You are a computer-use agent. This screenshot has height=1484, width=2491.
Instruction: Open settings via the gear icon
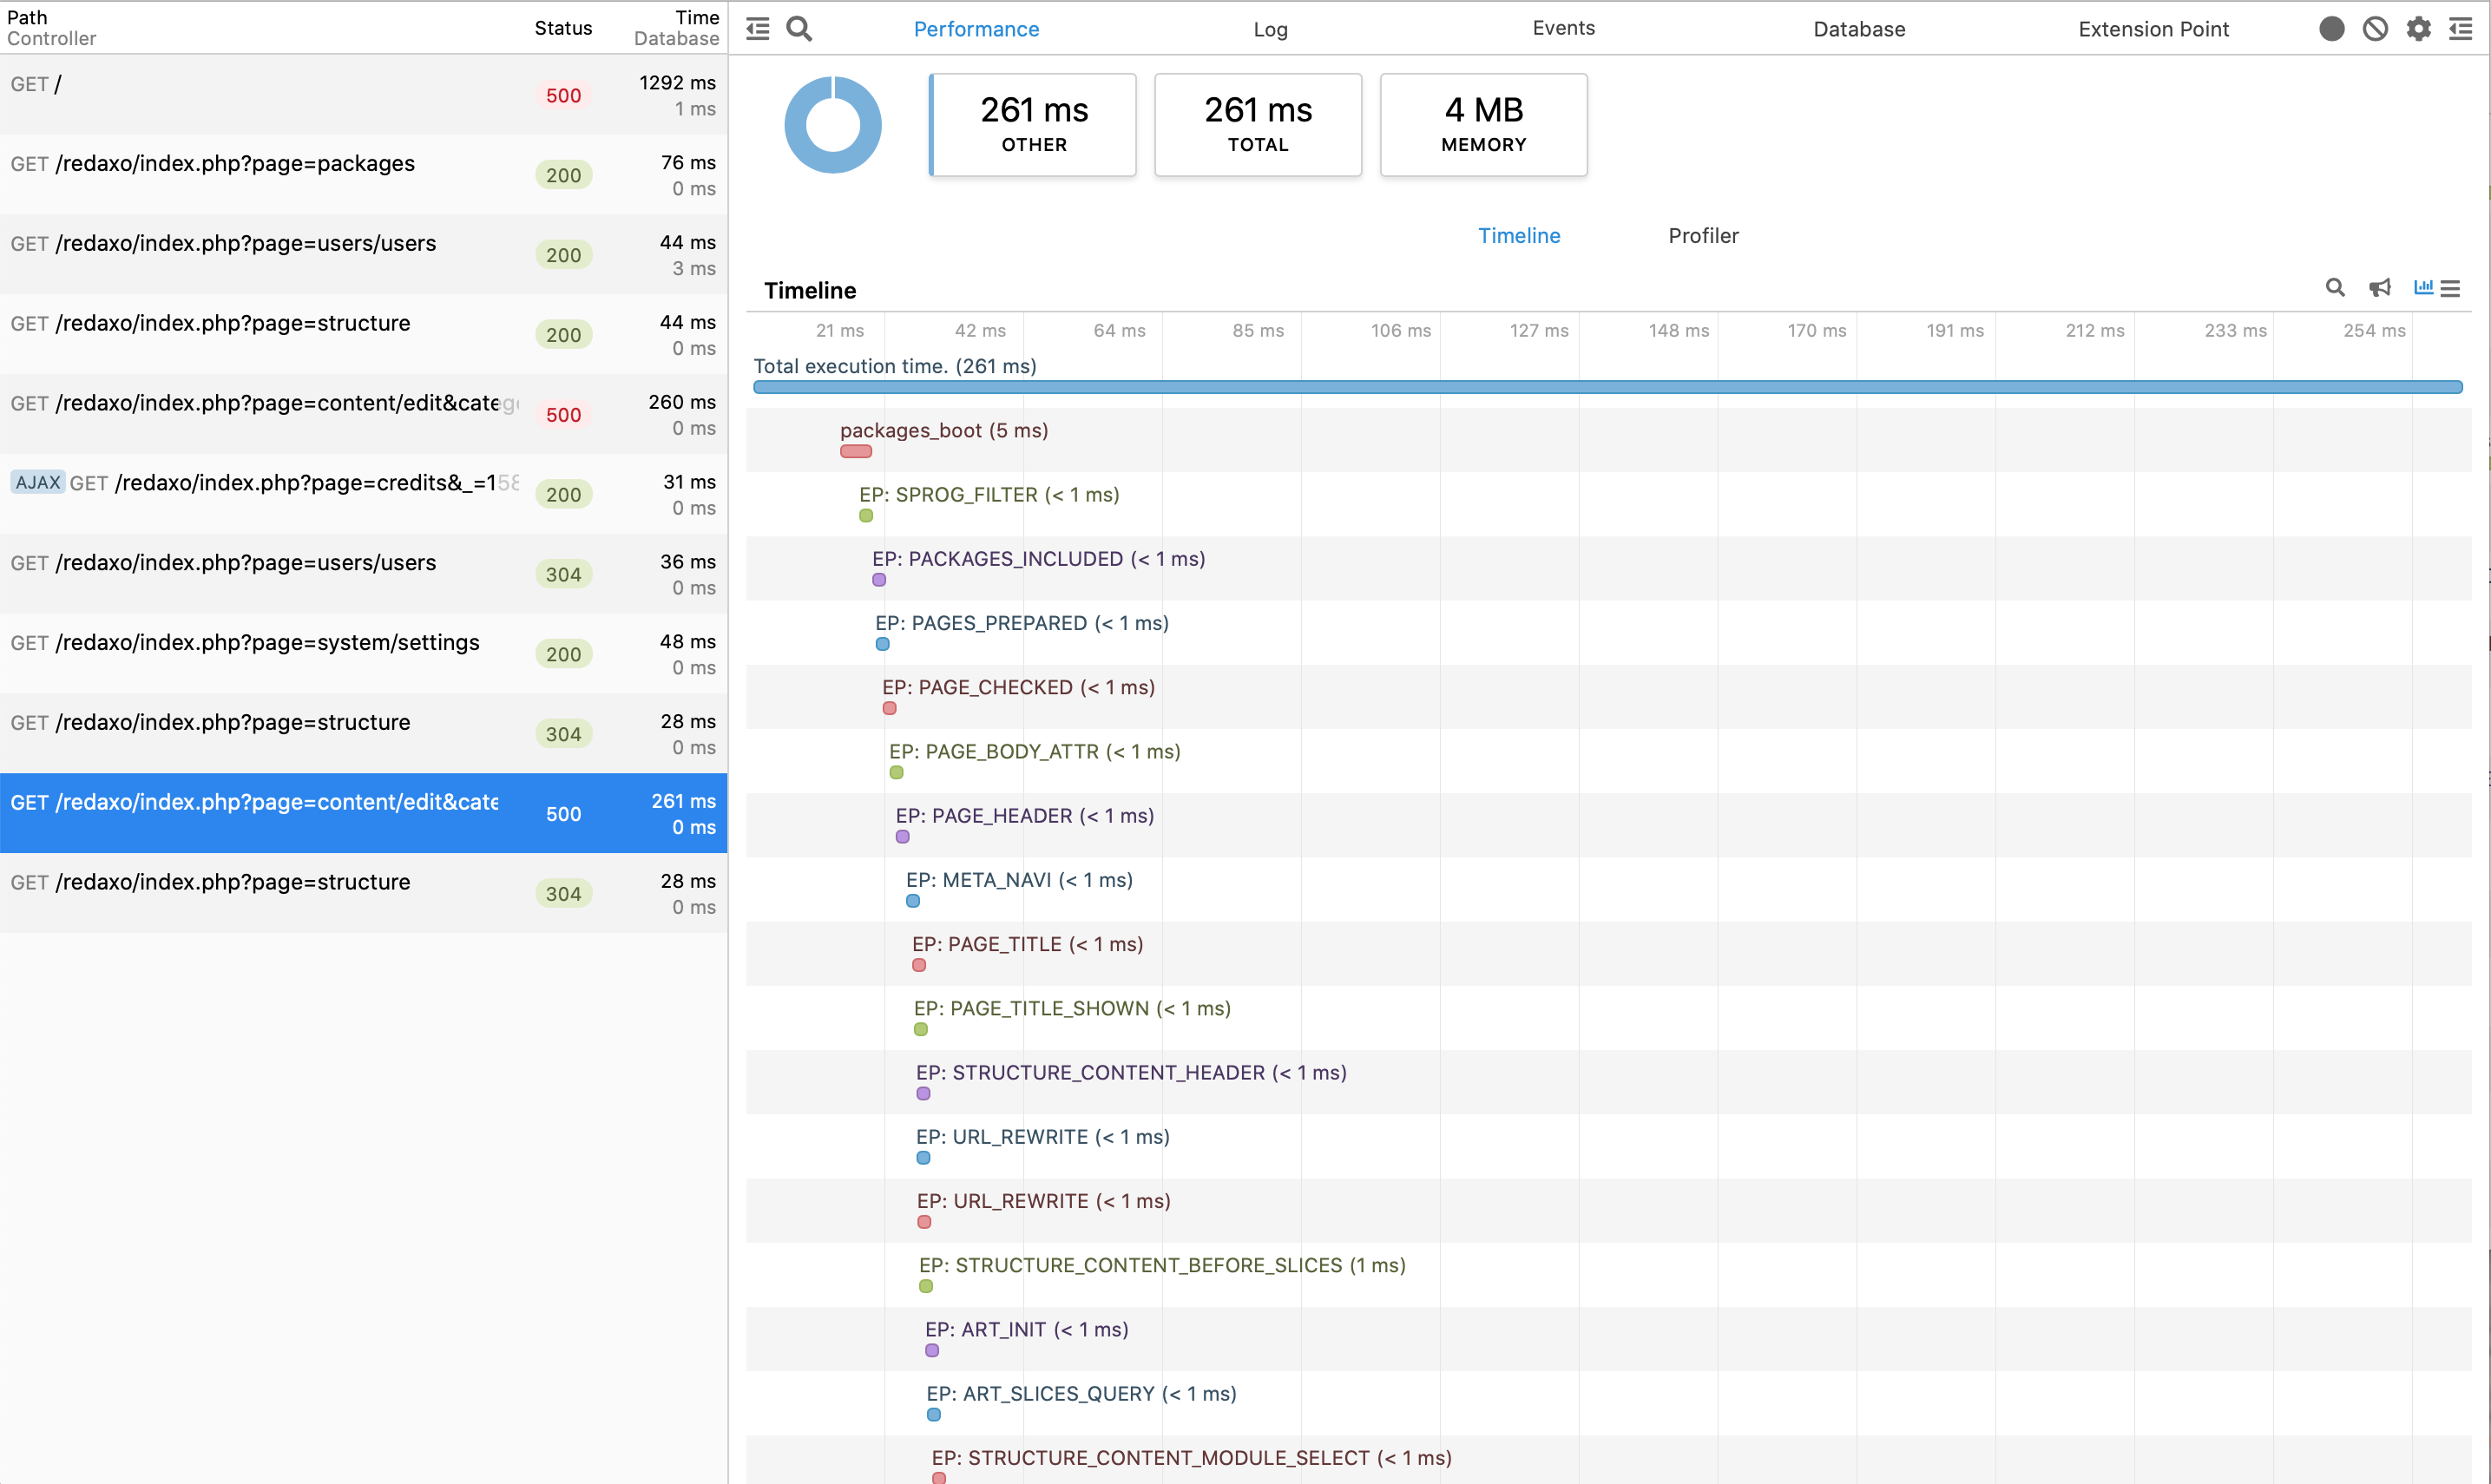2418,29
